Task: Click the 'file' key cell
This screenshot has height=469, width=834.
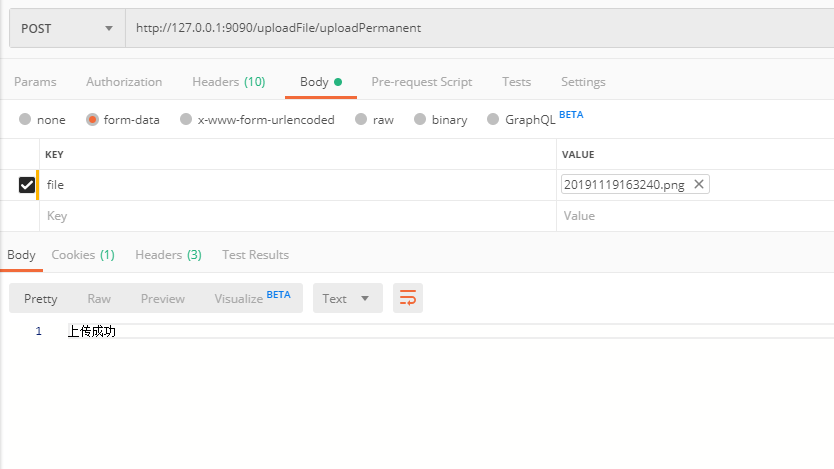Action: point(298,185)
